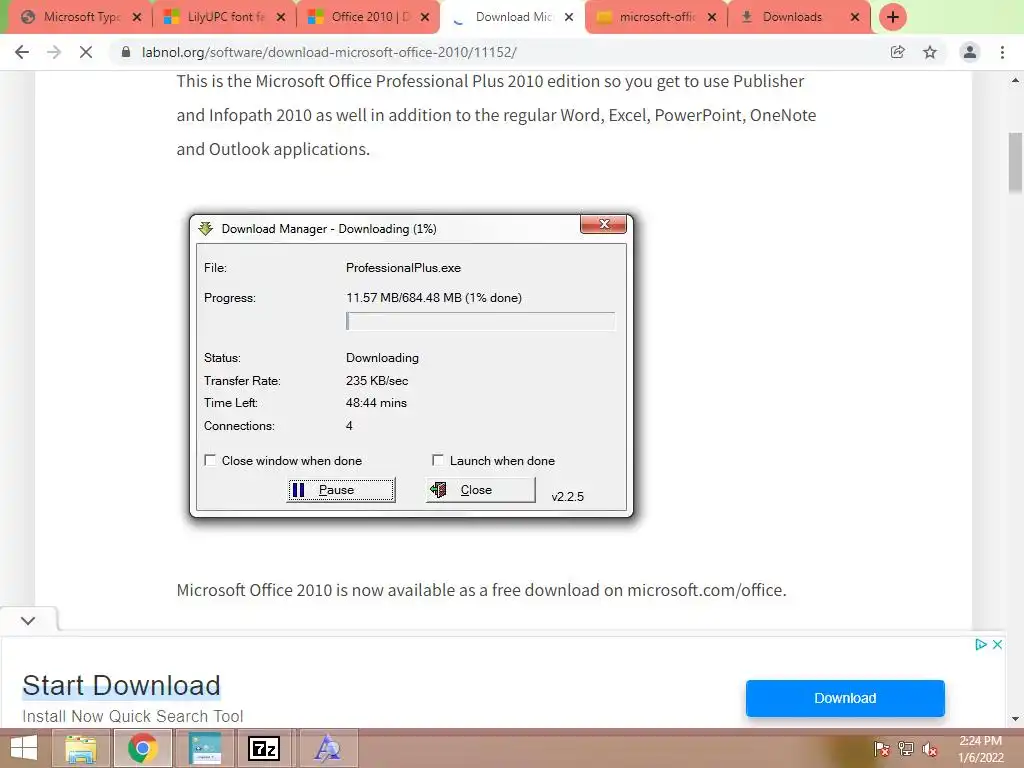The height and width of the screenshot is (768, 1024).
Task: Click the 48:44 mins time left value
Action: pyautogui.click(x=376, y=403)
